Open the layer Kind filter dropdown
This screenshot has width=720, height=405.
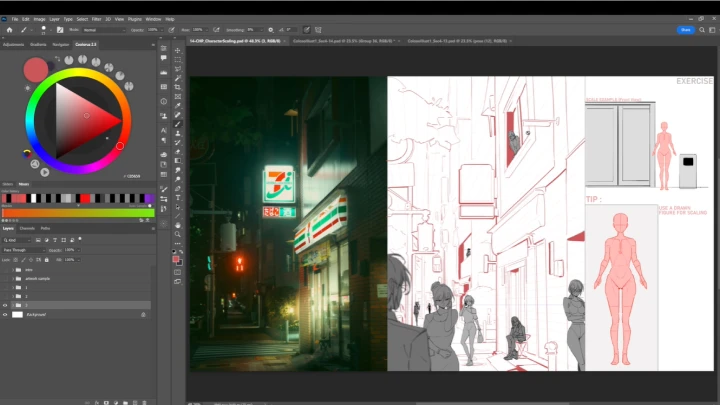pos(17,240)
